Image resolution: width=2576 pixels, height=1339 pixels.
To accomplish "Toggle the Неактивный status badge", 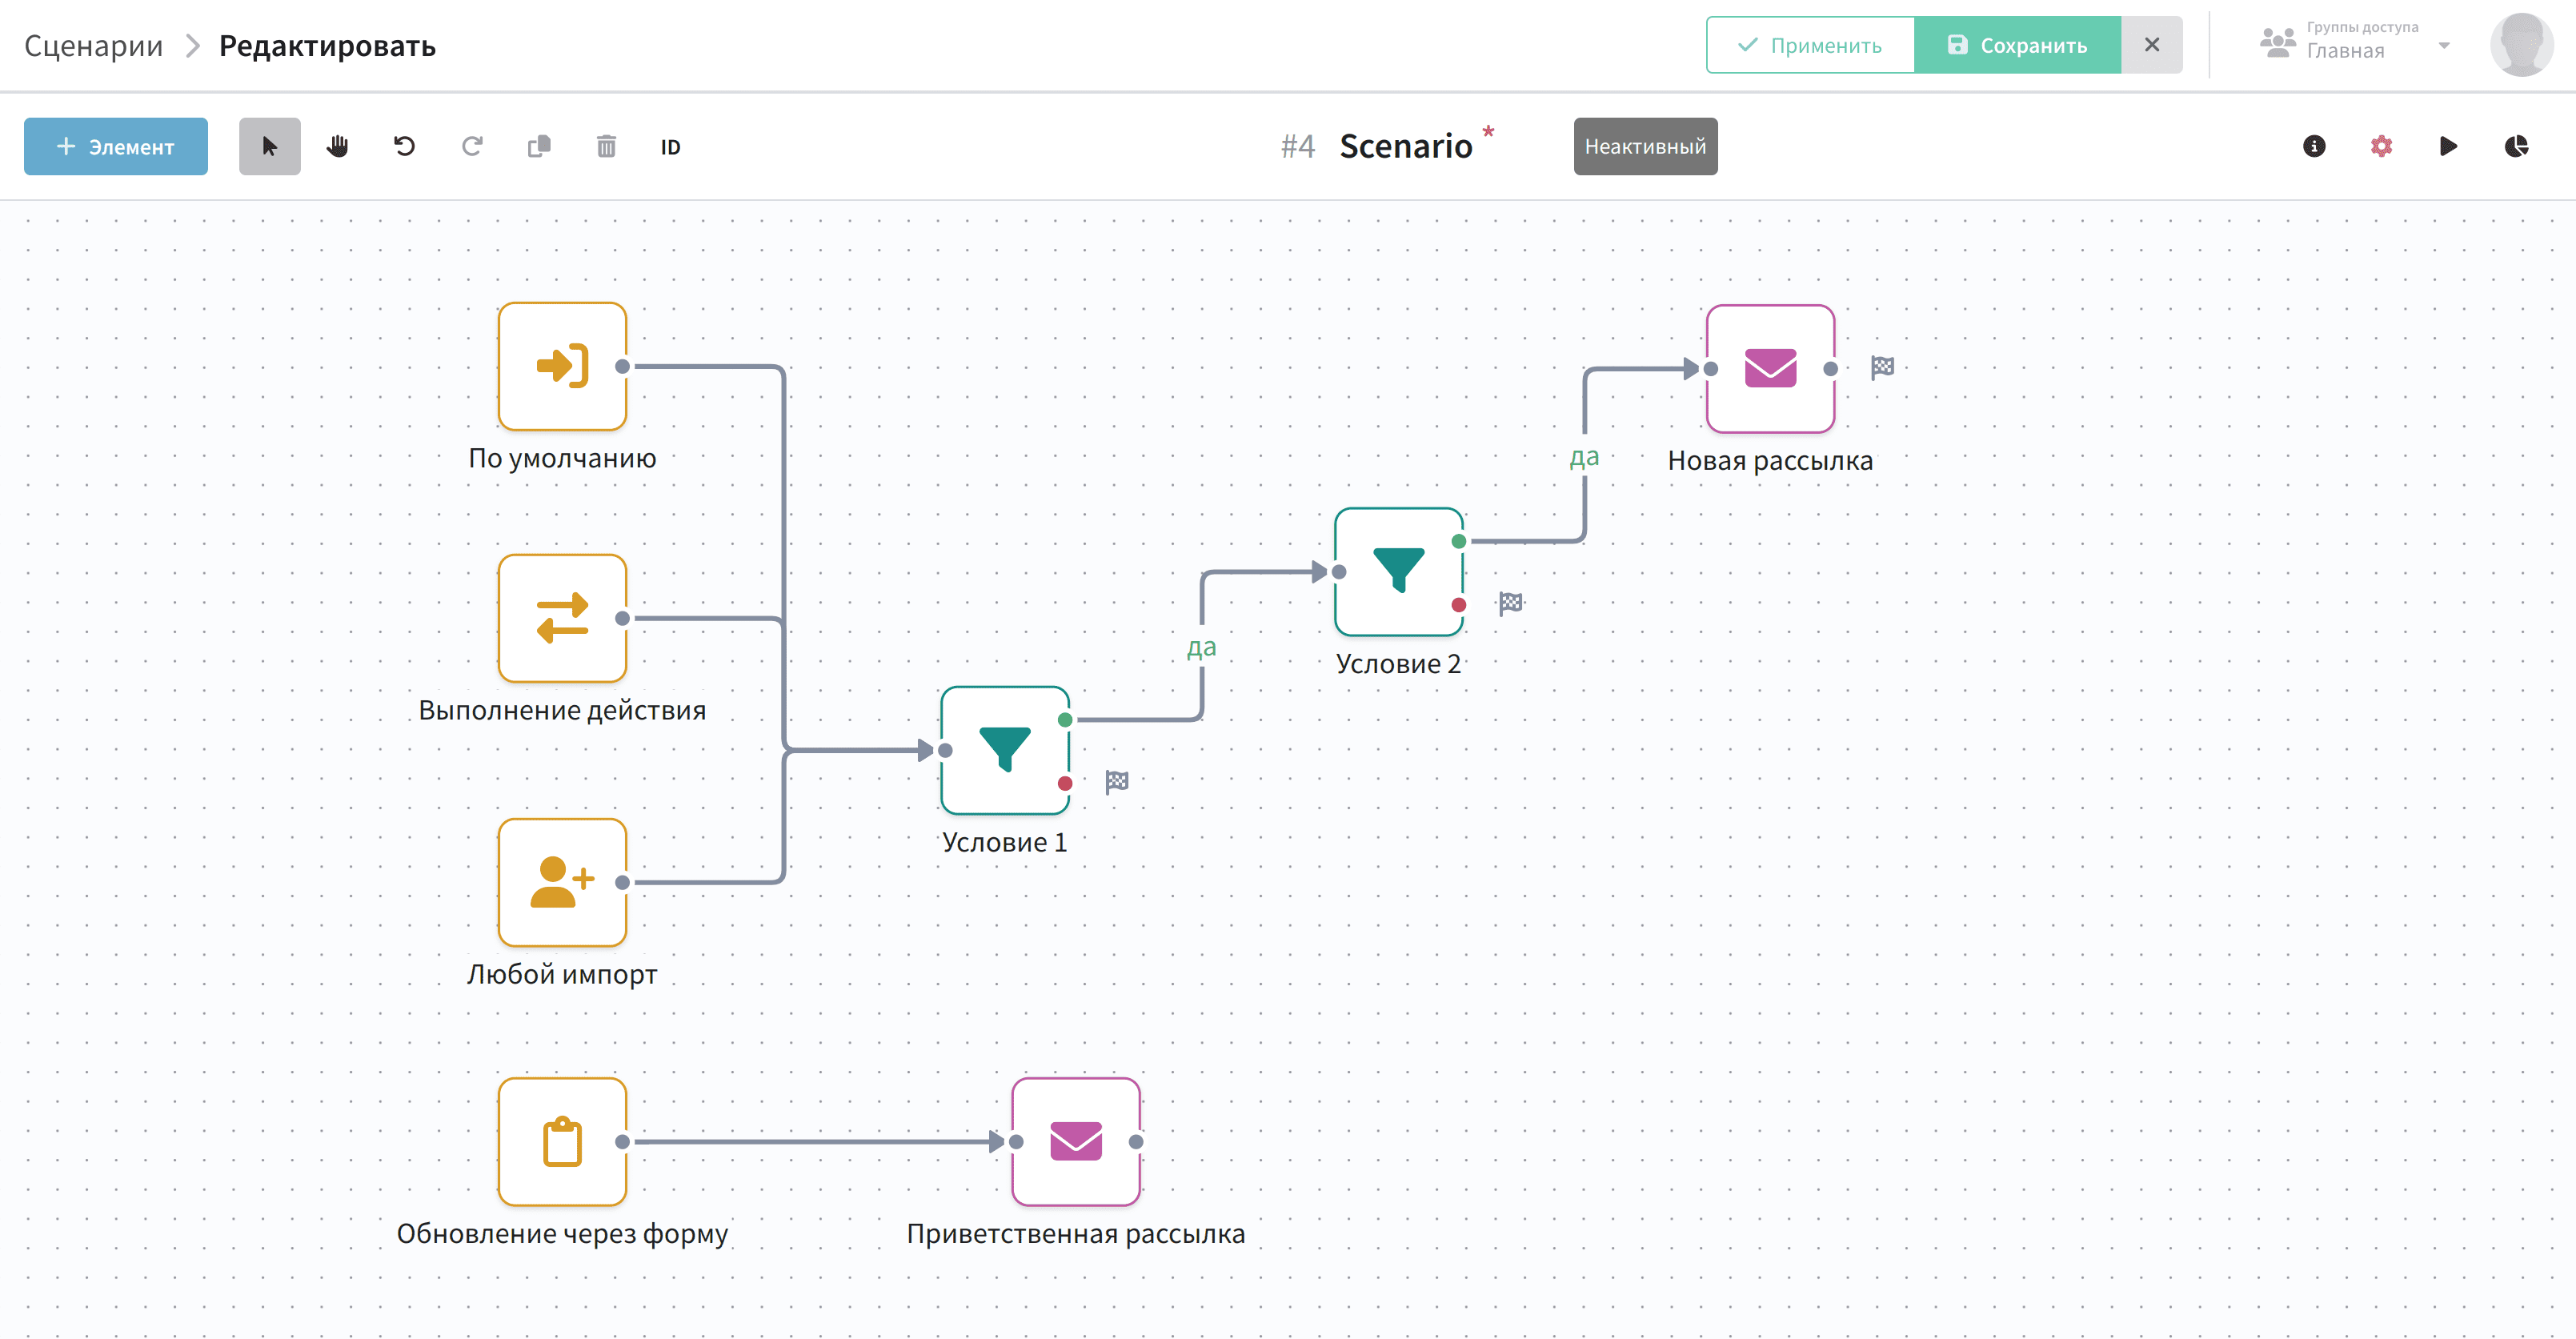I will pos(1645,146).
